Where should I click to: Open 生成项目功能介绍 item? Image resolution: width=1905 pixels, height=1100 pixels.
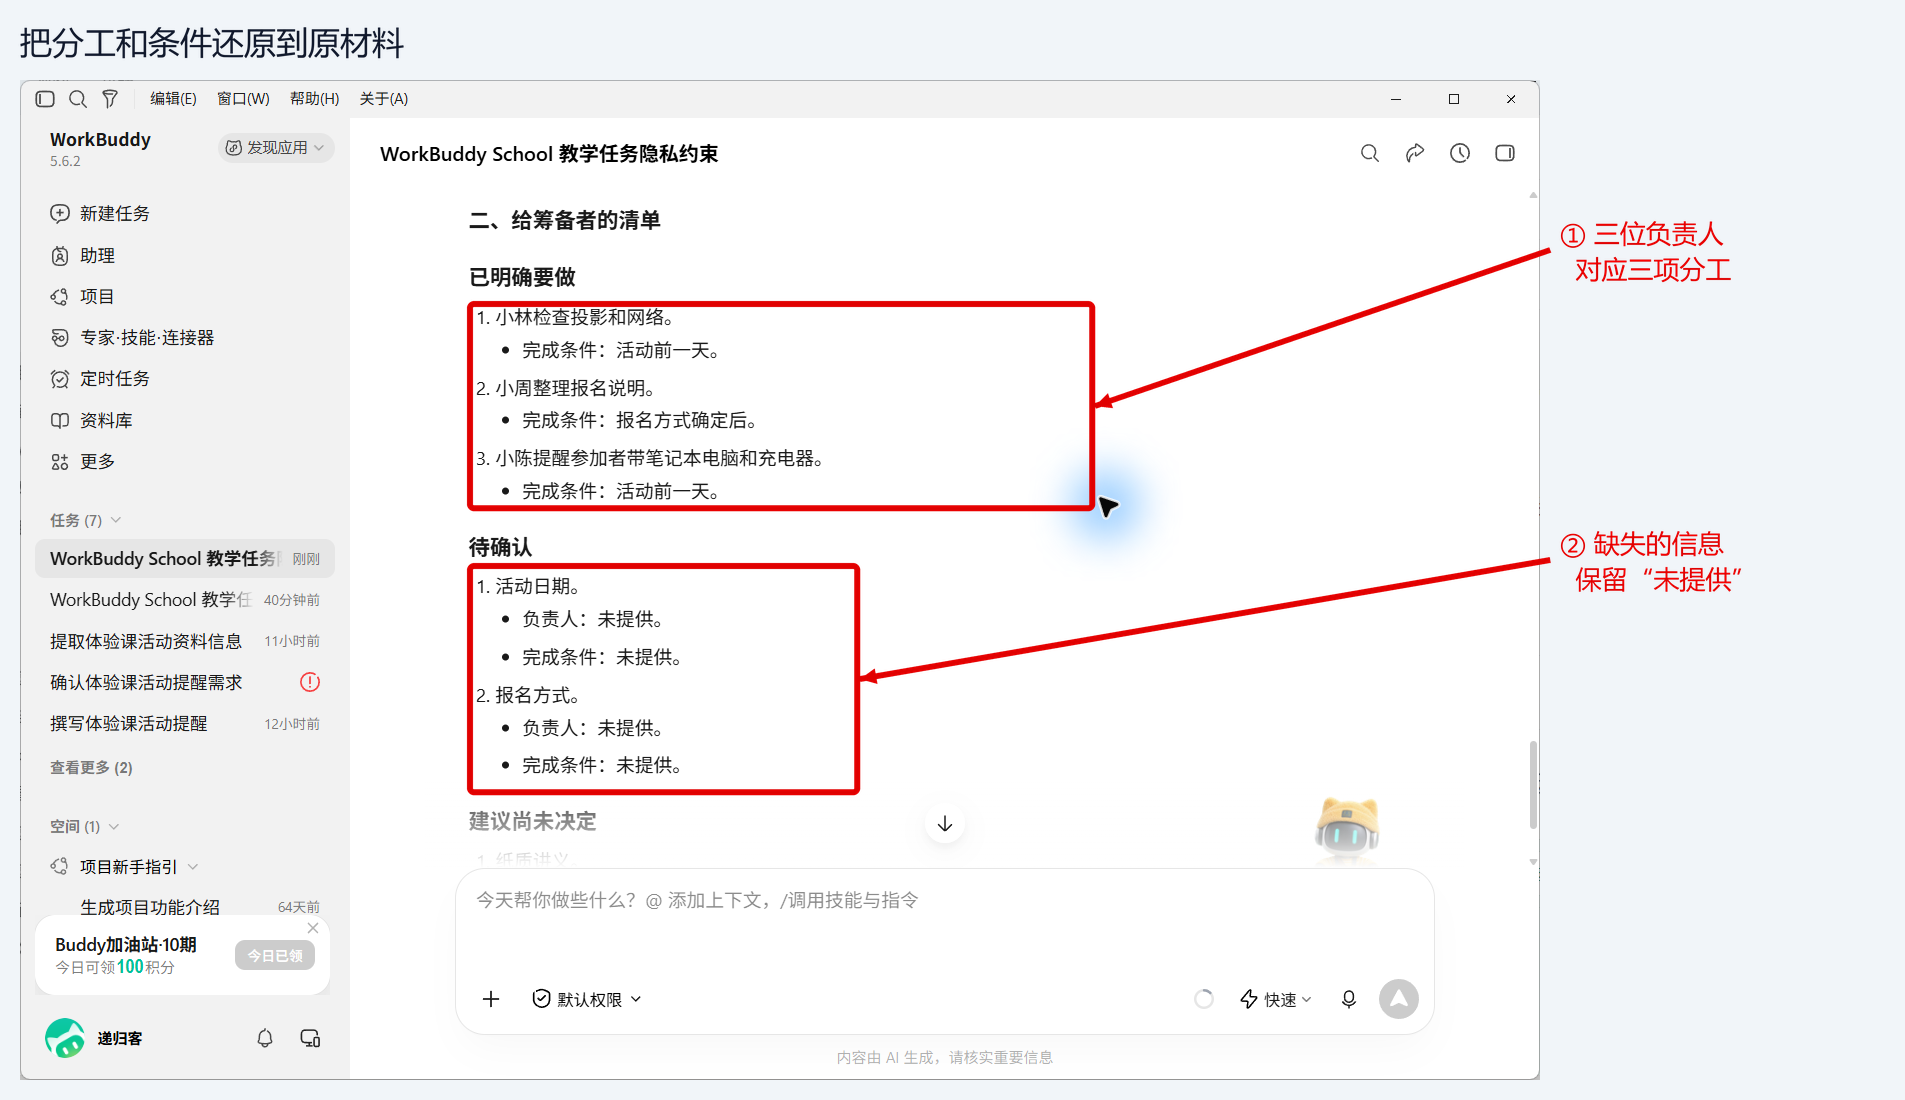[150, 907]
